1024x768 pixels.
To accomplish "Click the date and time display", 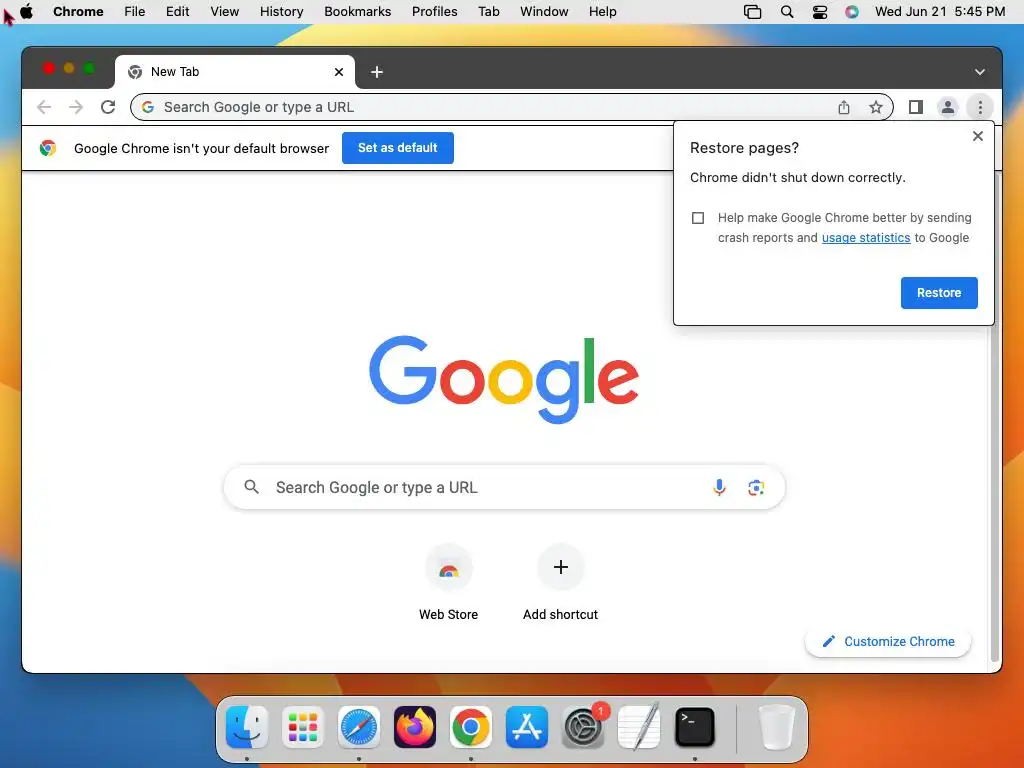I will click(940, 12).
